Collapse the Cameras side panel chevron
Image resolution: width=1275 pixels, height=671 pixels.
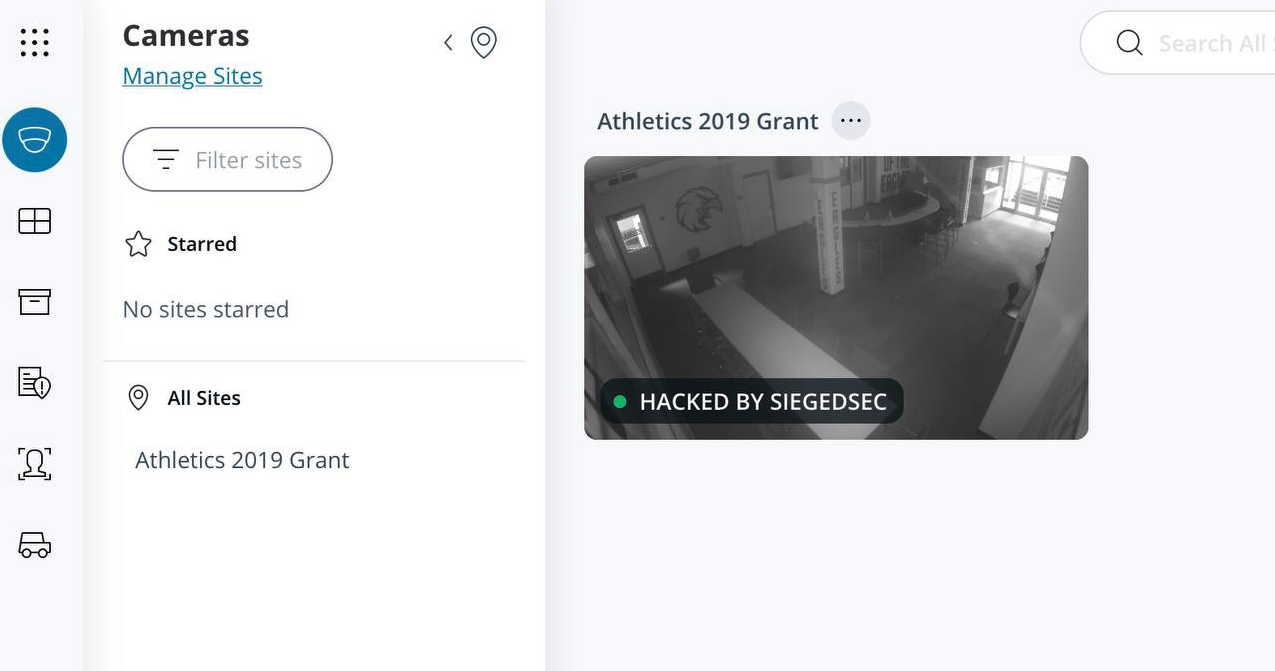point(448,43)
